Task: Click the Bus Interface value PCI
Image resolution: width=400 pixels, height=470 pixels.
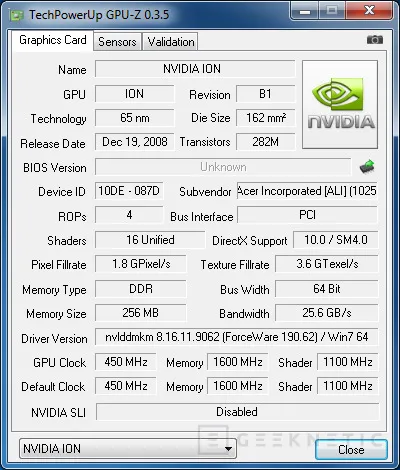Action: (x=307, y=215)
